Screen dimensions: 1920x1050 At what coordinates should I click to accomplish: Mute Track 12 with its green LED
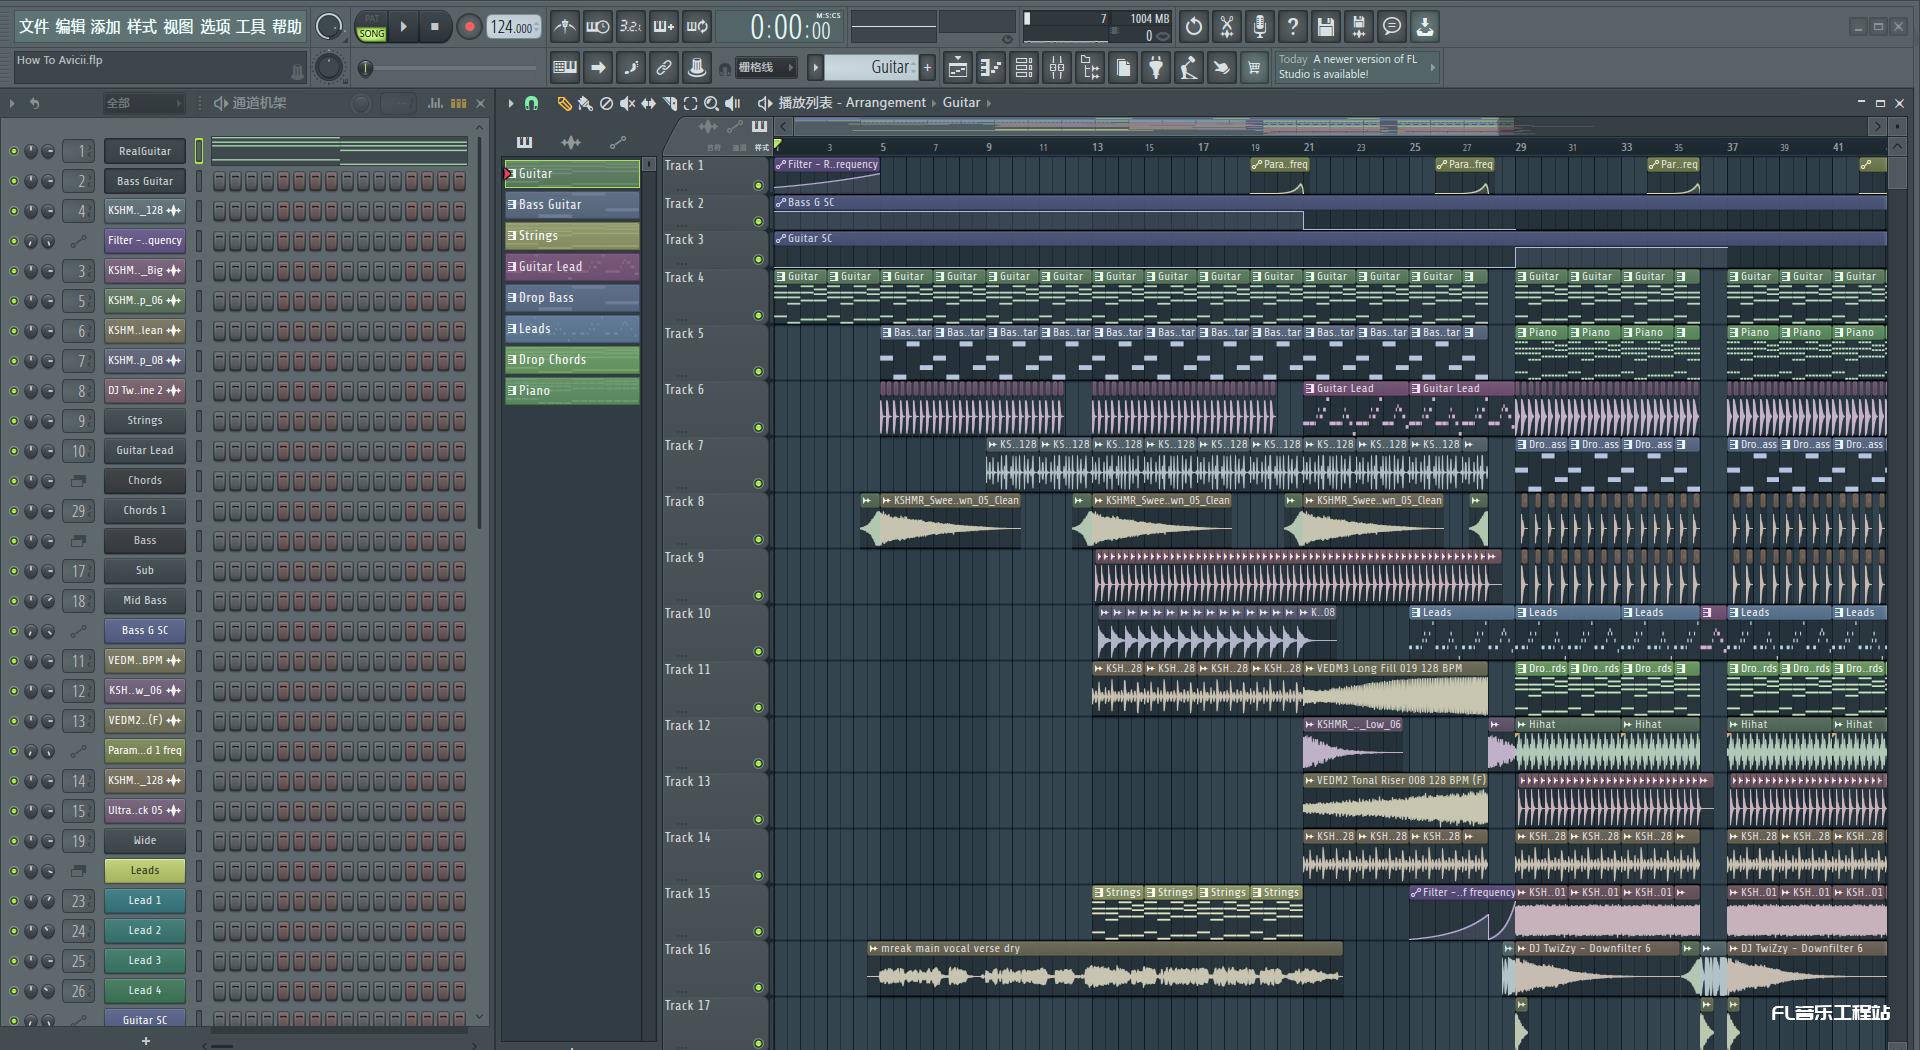[758, 763]
